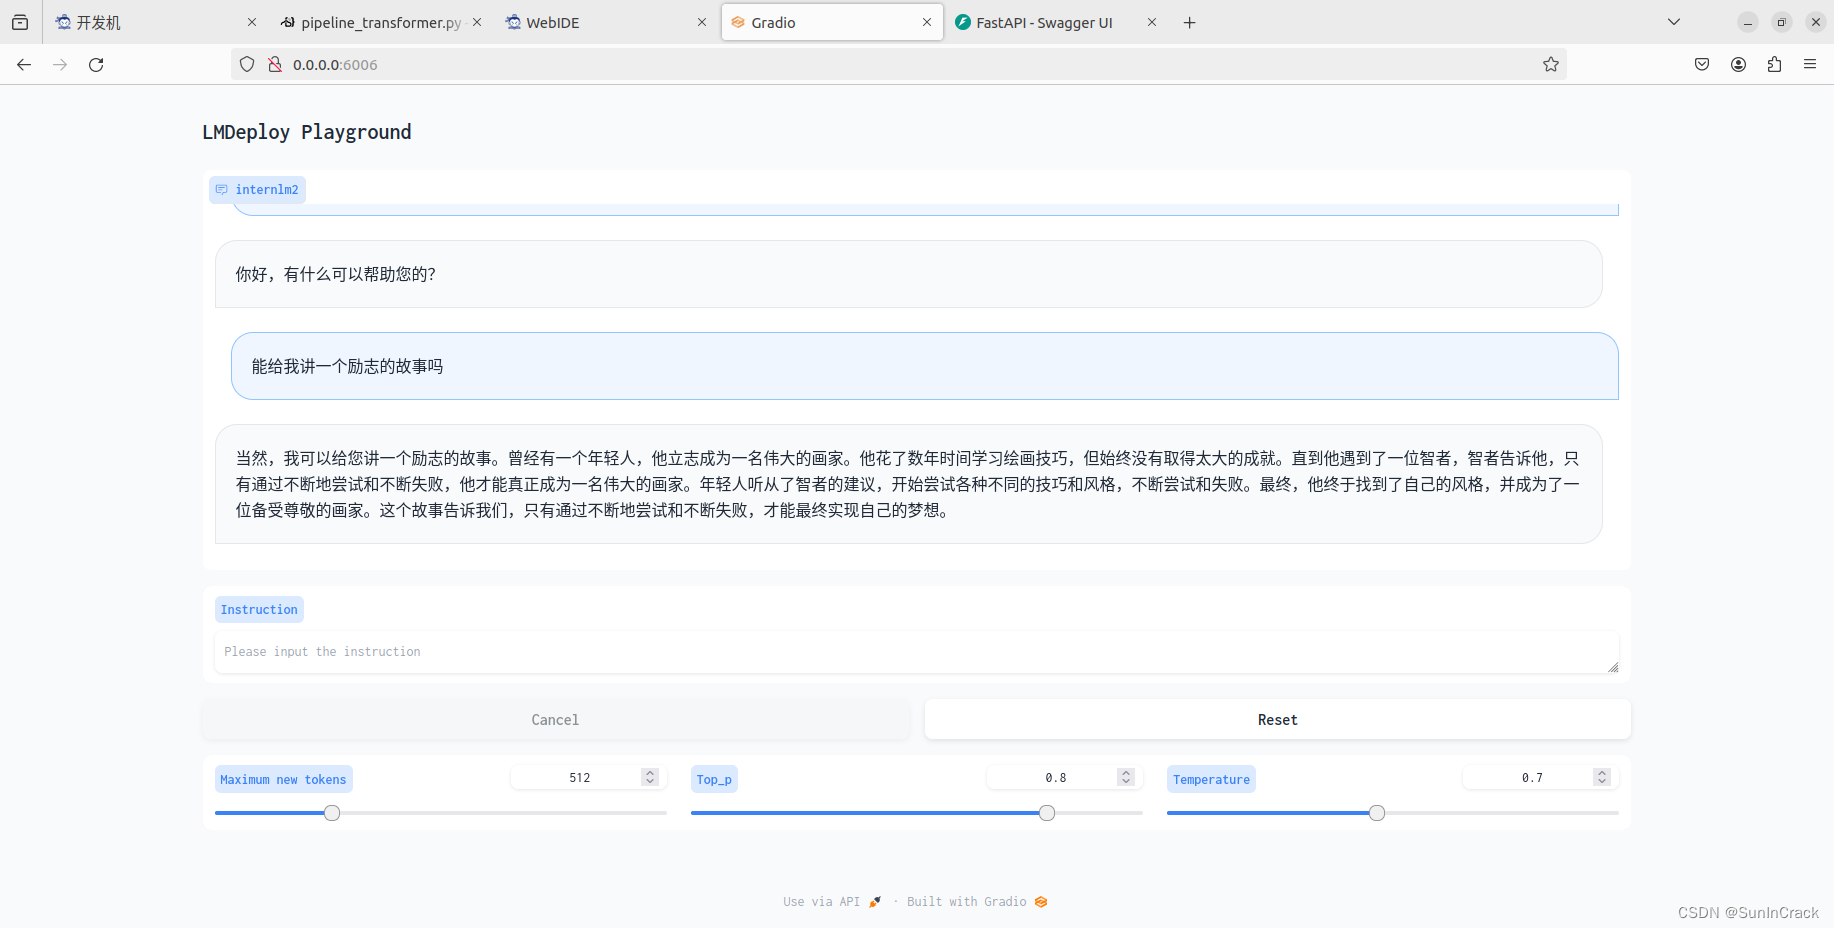The image size is (1834, 928).
Task: Open the Firefox account icon
Action: pos(1738,64)
